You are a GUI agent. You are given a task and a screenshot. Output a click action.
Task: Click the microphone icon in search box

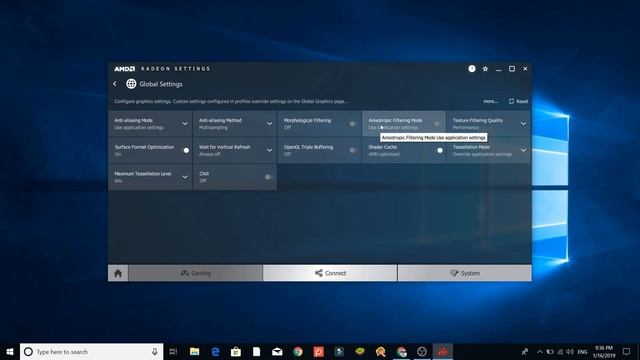155,351
